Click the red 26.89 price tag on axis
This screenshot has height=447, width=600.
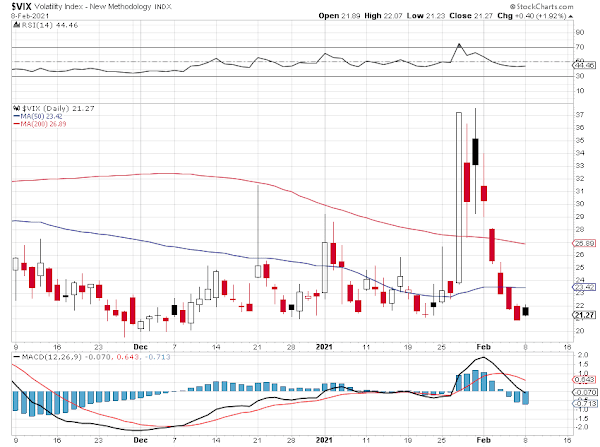tap(584, 243)
